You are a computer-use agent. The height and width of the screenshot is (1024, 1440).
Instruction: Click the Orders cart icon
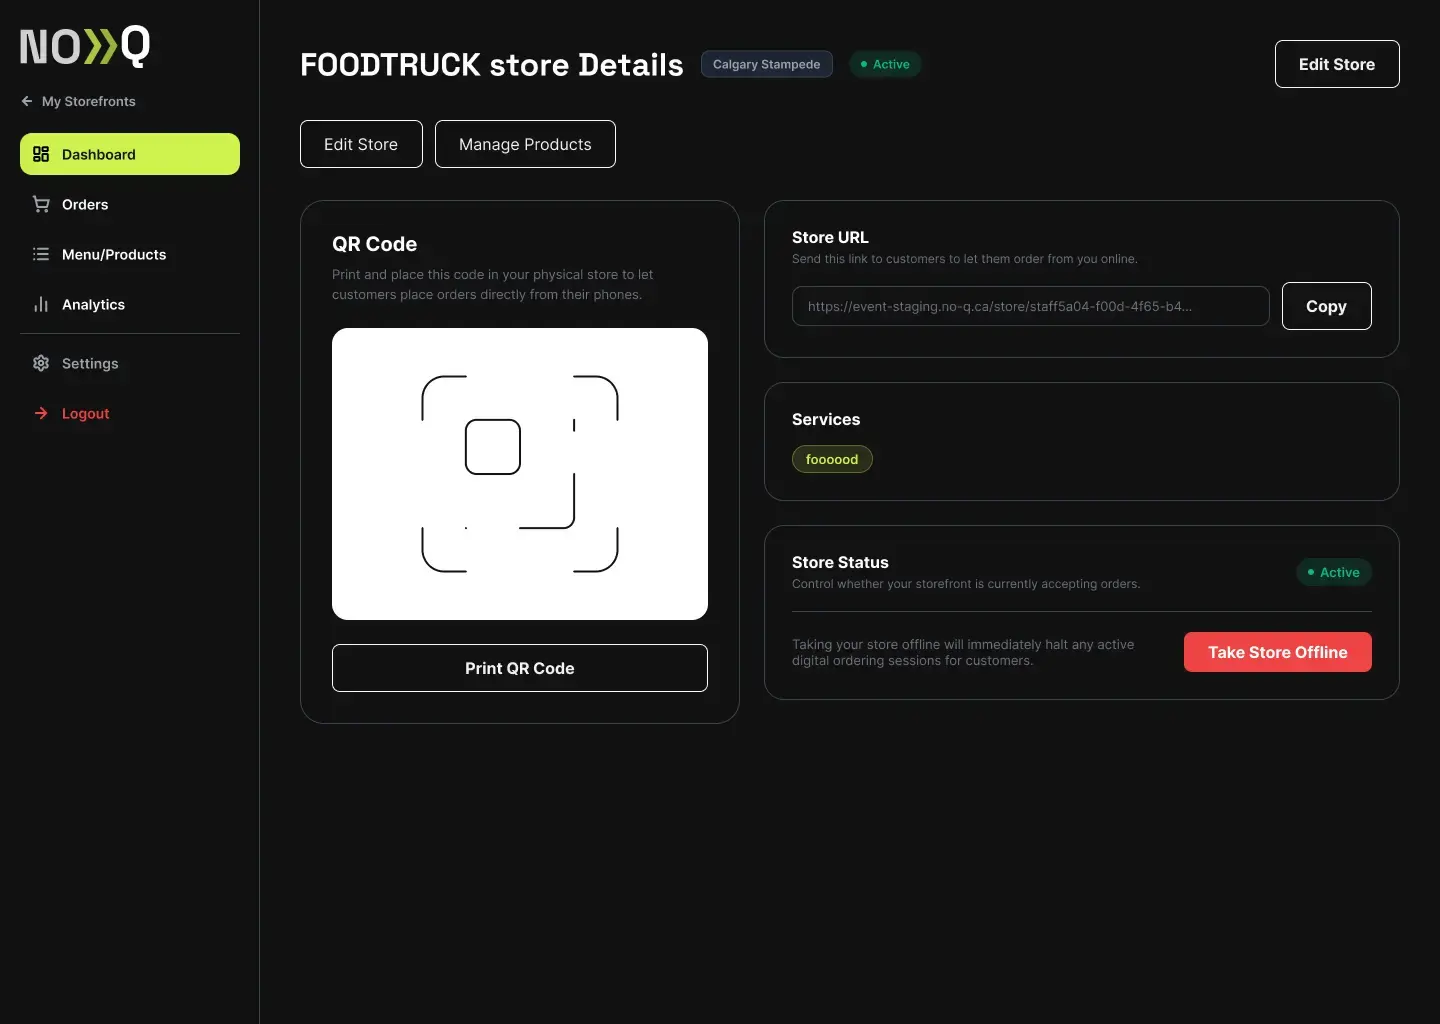[41, 204]
